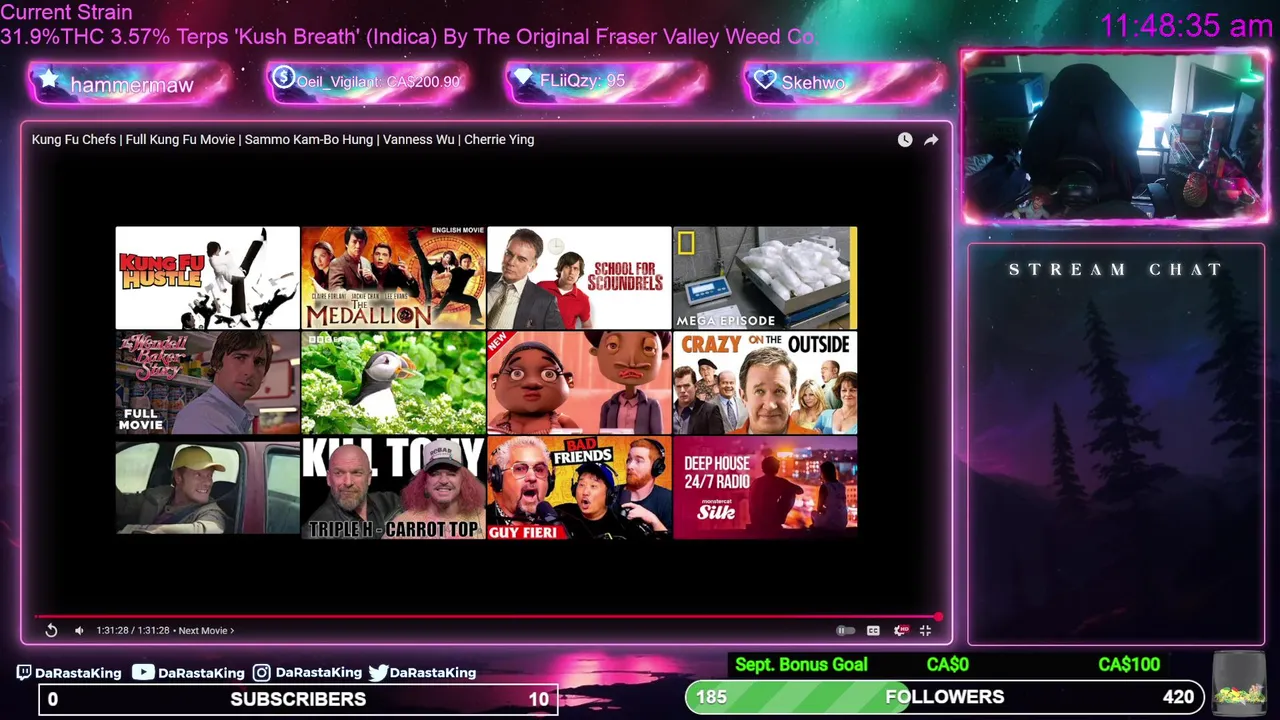Open Kill Tony Triple H thumbnail

pyautogui.click(x=394, y=487)
